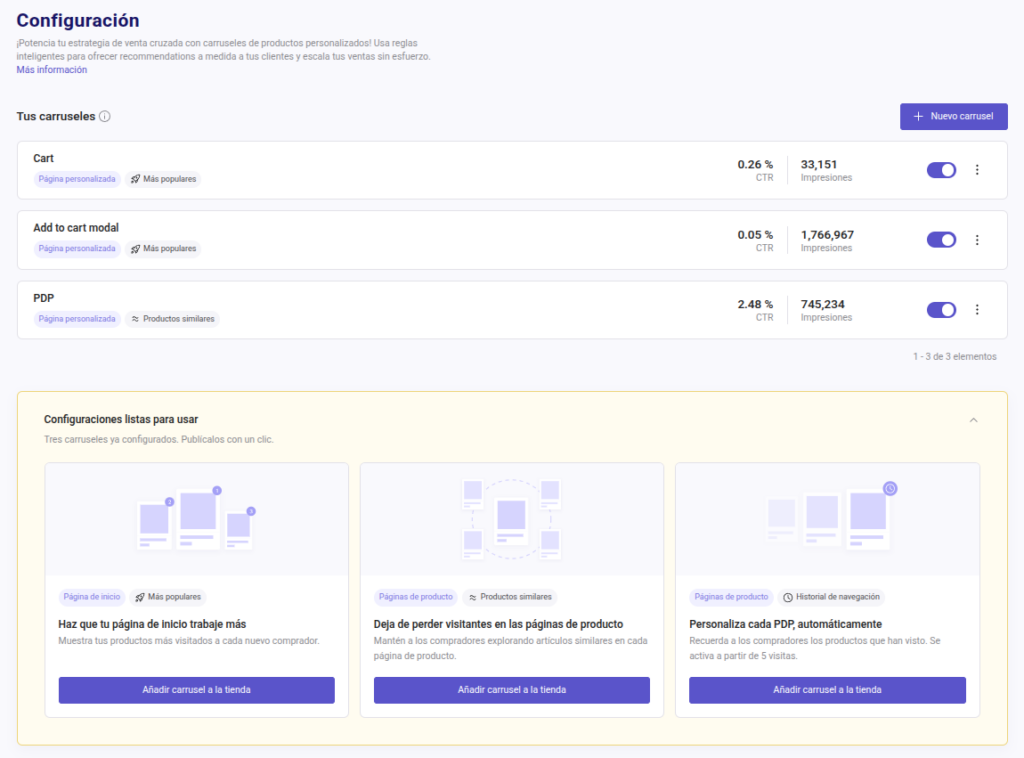Click the Tus carruseles section heading
The width and height of the screenshot is (1024, 758).
click(56, 116)
